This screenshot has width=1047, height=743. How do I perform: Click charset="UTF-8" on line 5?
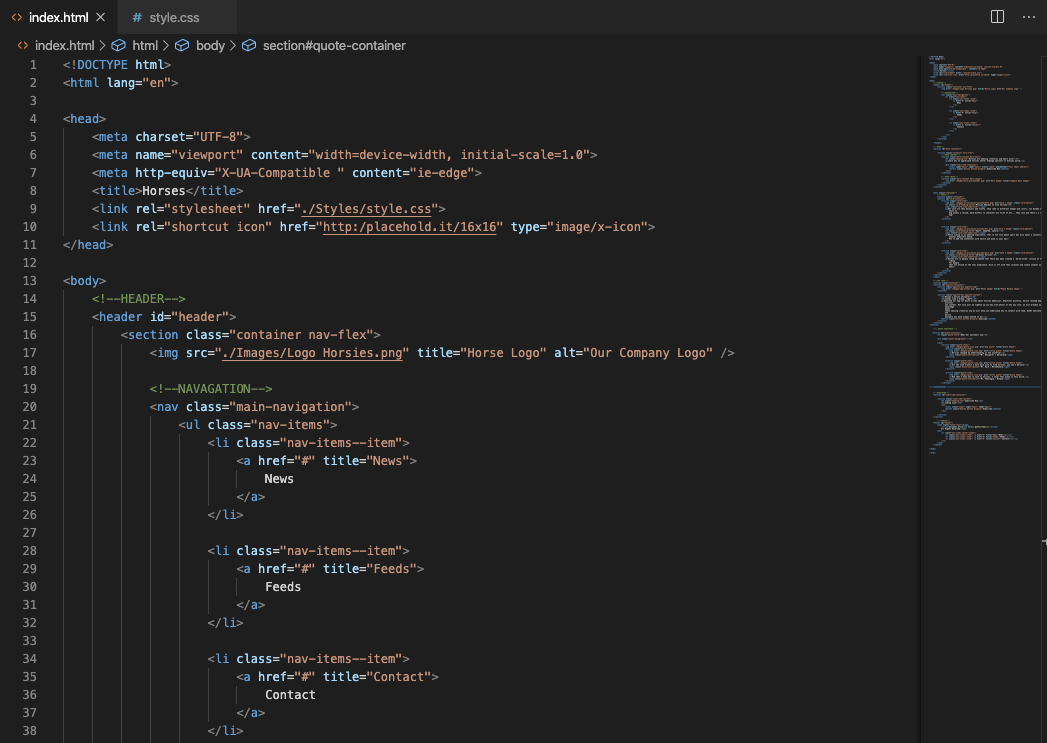(189, 137)
